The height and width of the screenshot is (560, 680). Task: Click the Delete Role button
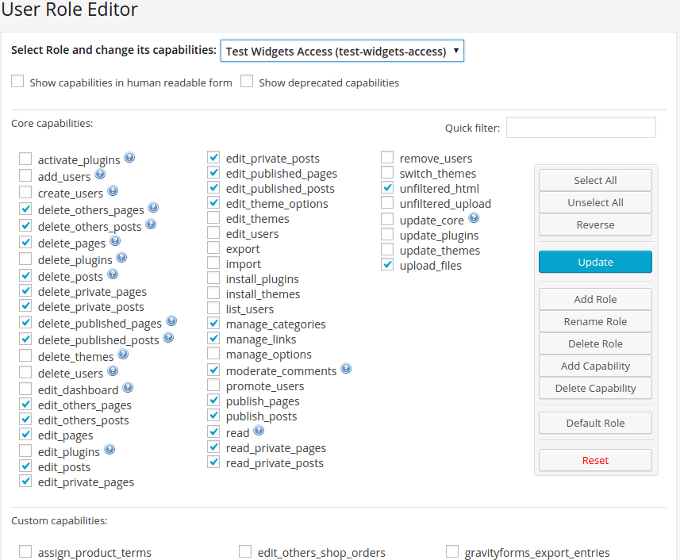595,344
